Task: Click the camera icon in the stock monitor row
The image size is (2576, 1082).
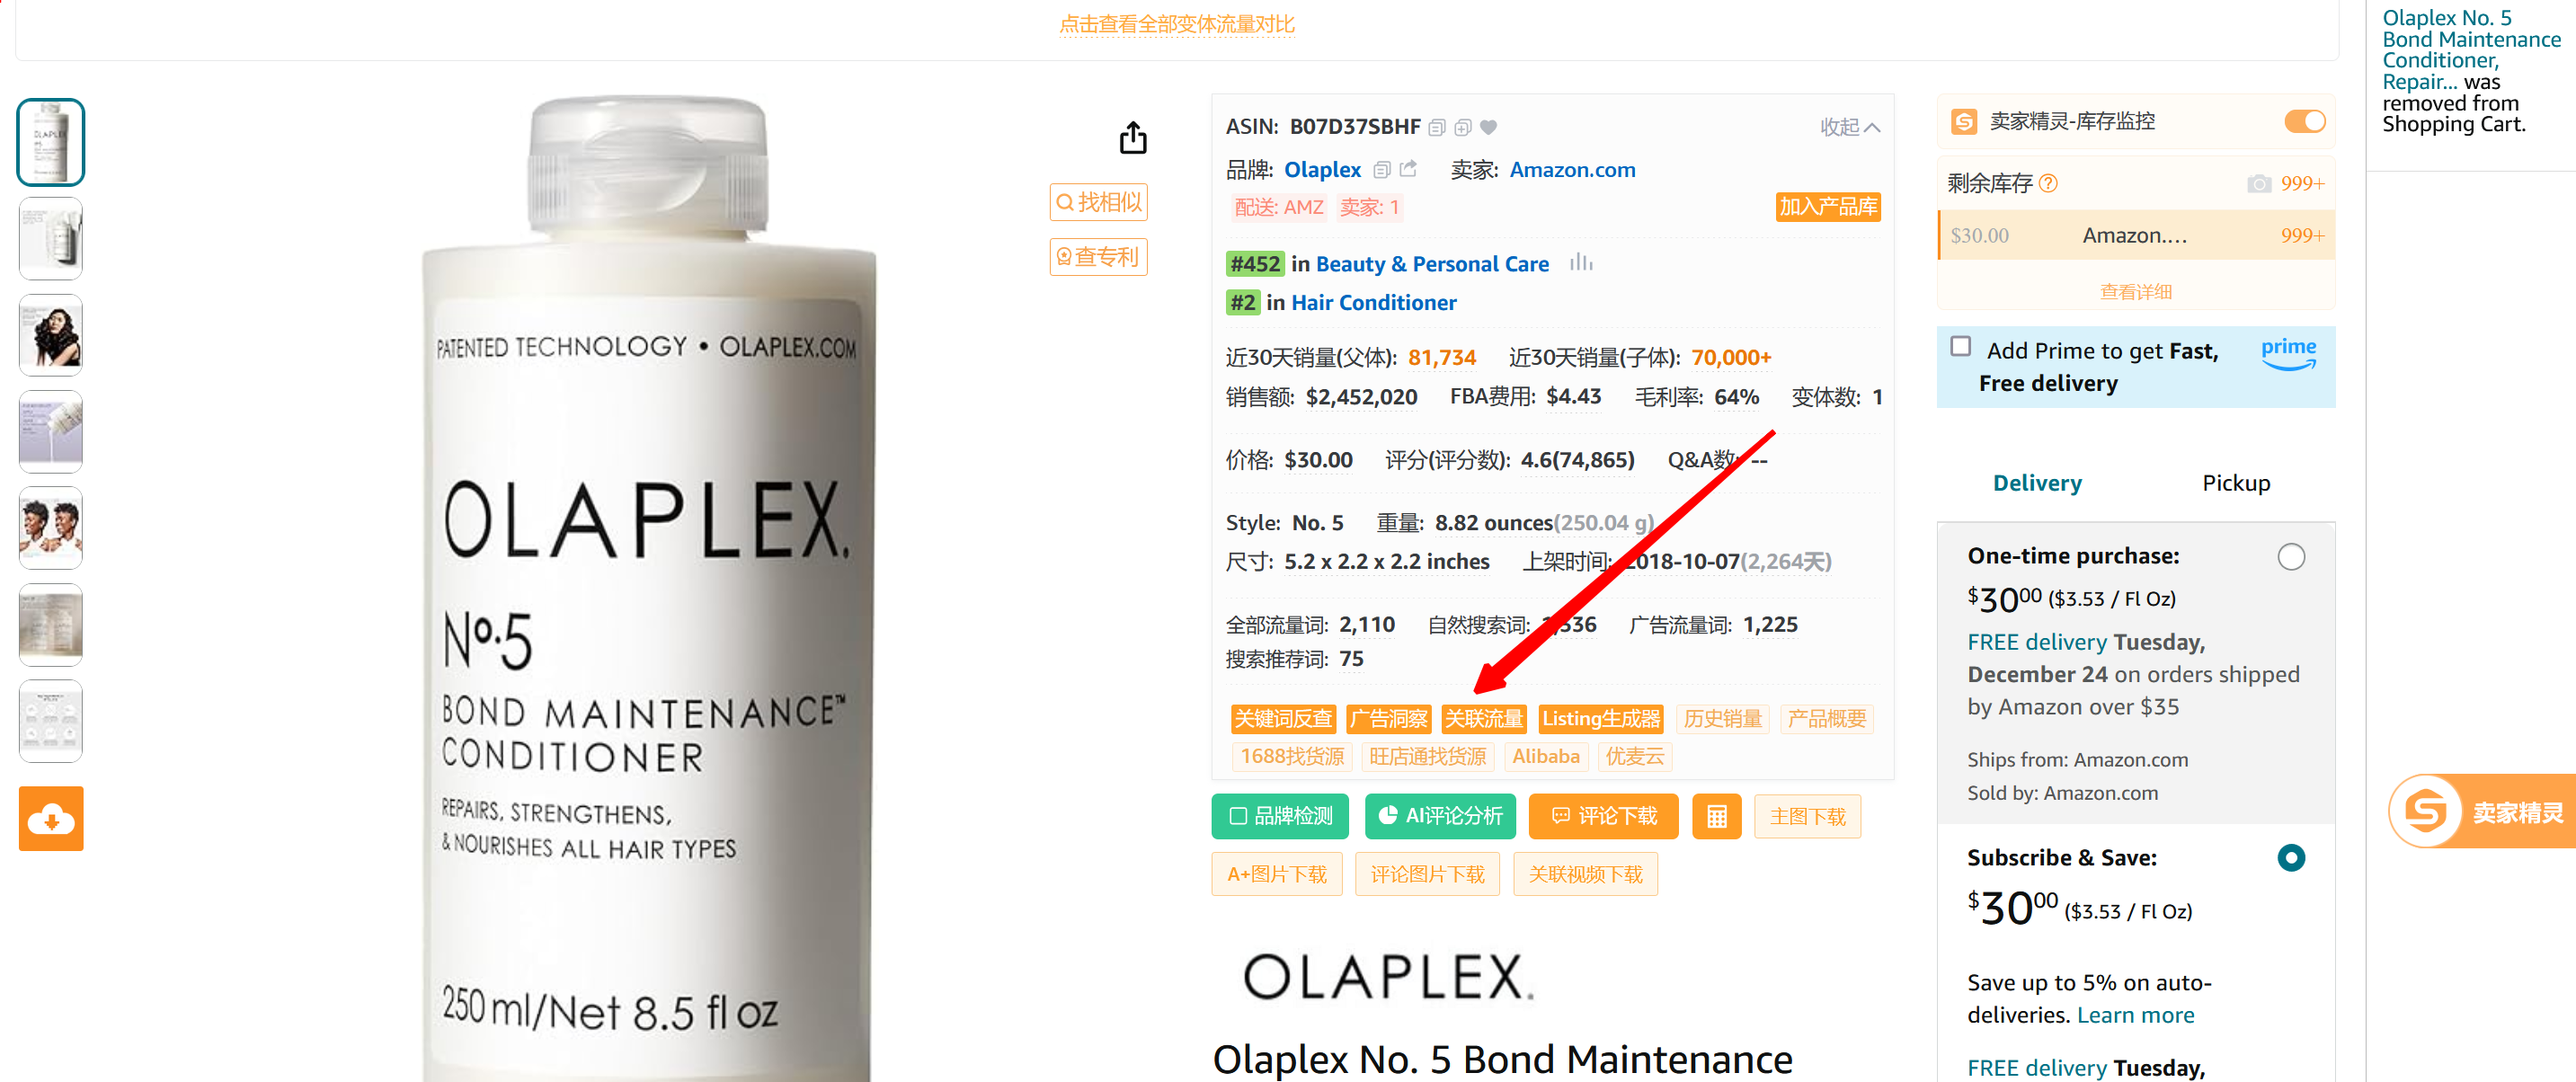Action: coord(2258,184)
